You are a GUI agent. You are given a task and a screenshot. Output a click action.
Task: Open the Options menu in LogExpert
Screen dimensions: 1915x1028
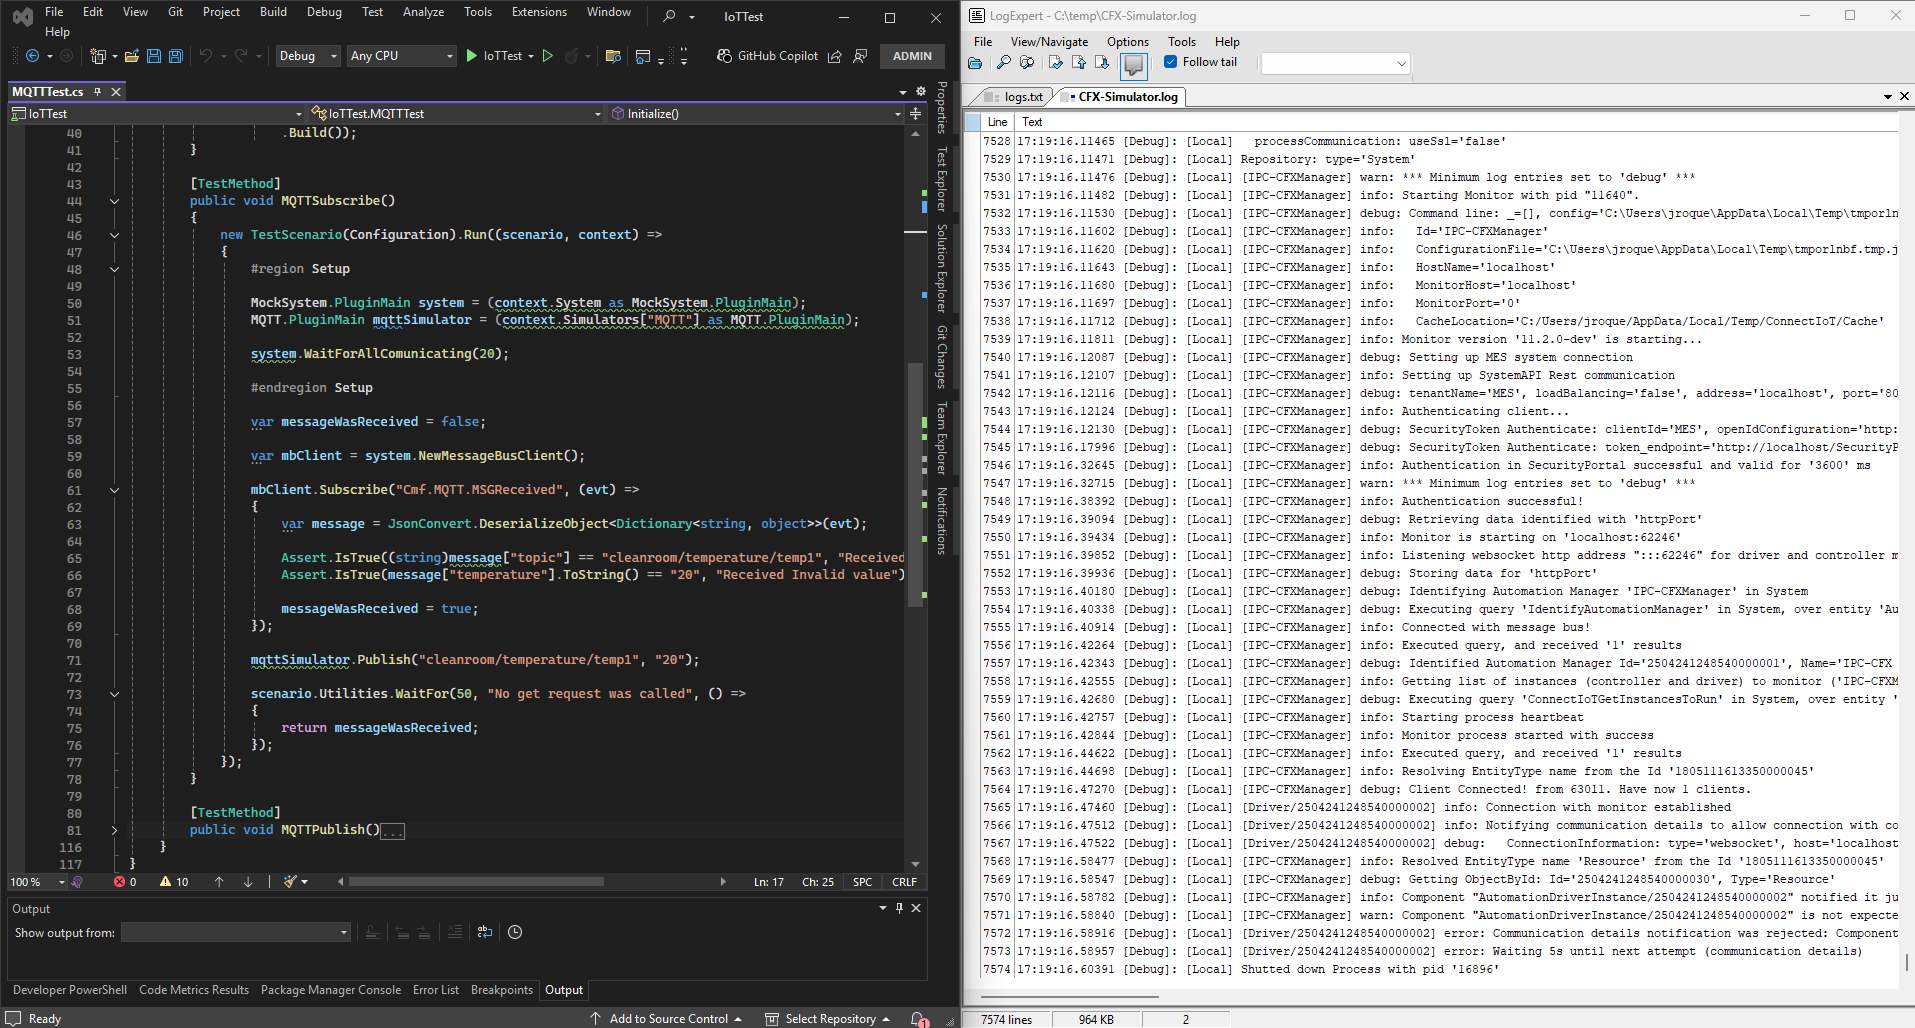click(1127, 42)
